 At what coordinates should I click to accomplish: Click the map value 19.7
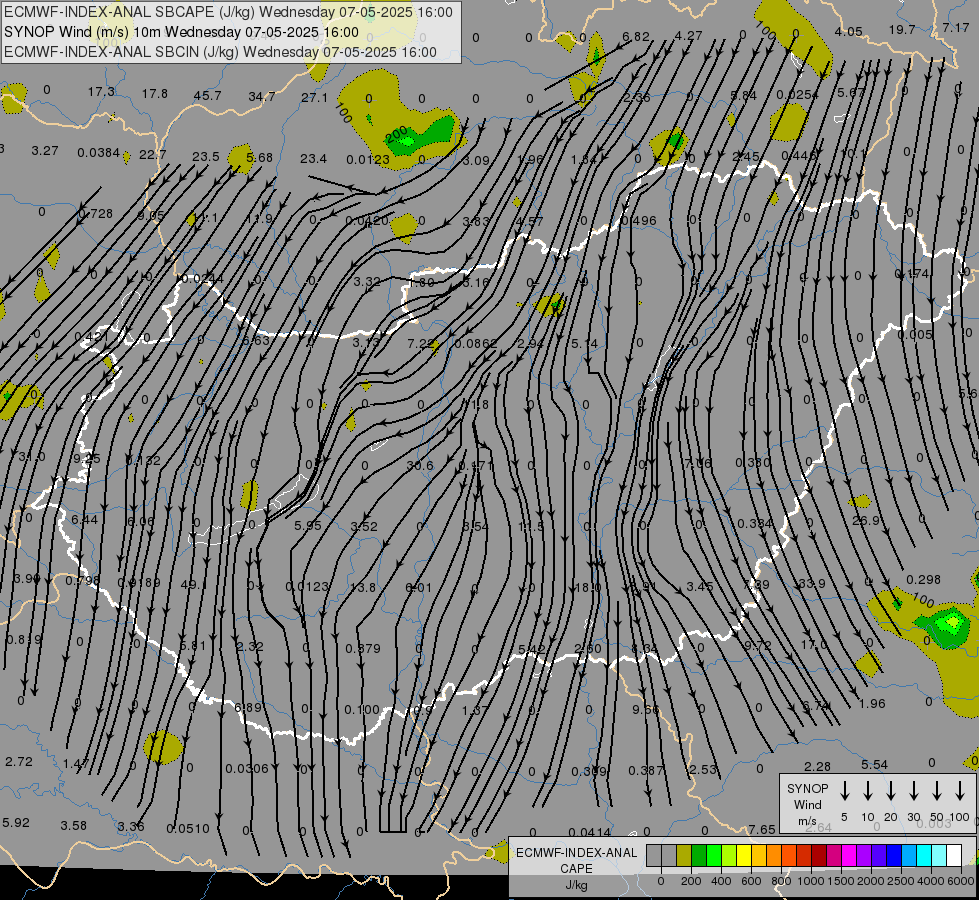click(x=902, y=30)
